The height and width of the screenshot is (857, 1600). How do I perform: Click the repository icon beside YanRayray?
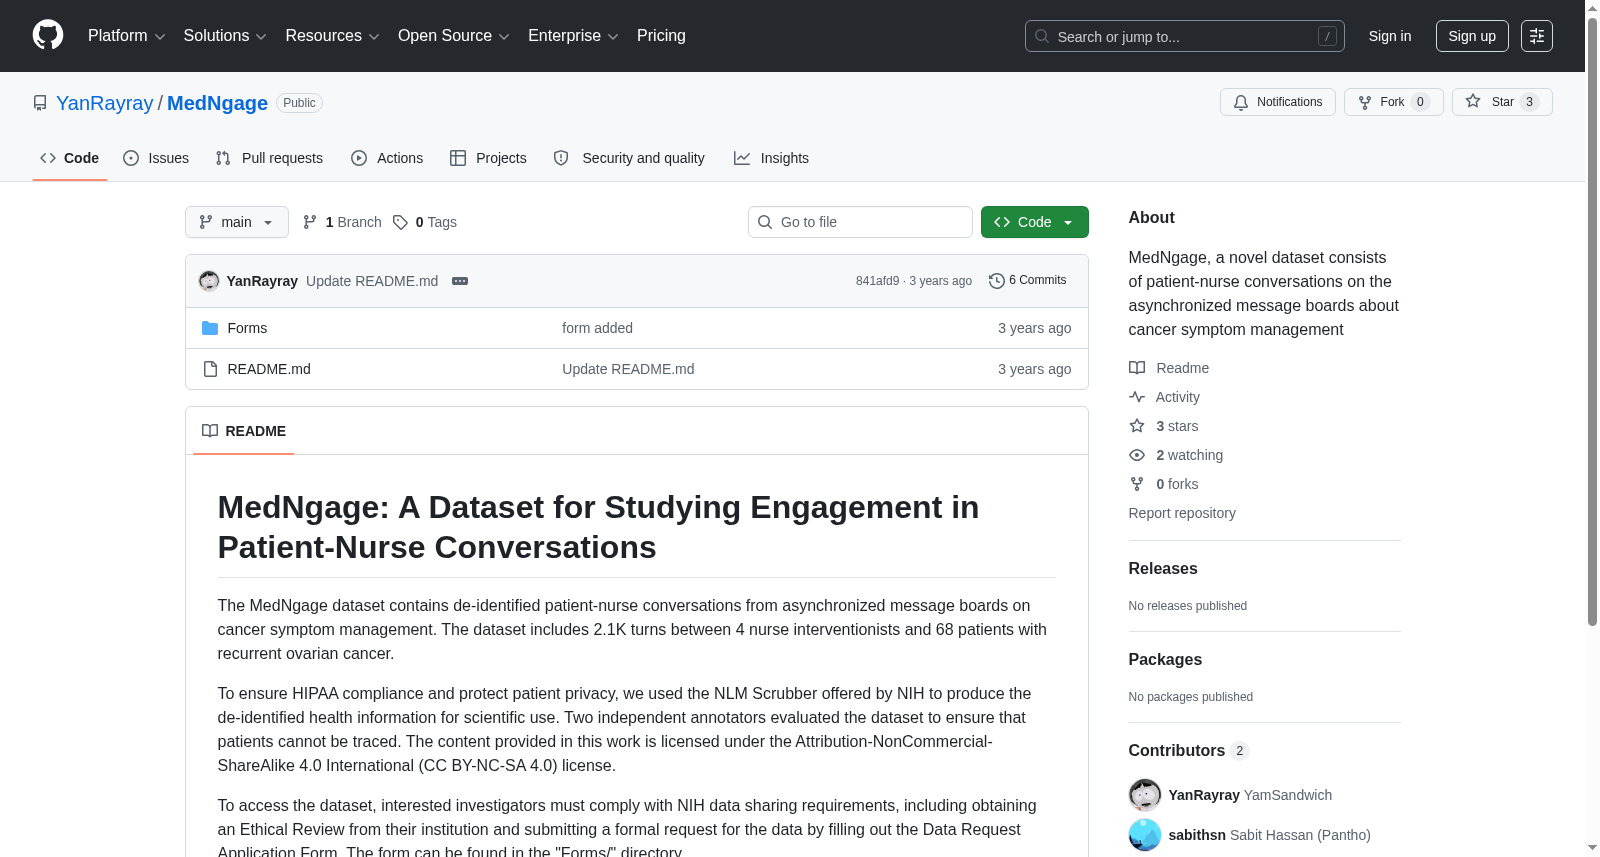(40, 103)
